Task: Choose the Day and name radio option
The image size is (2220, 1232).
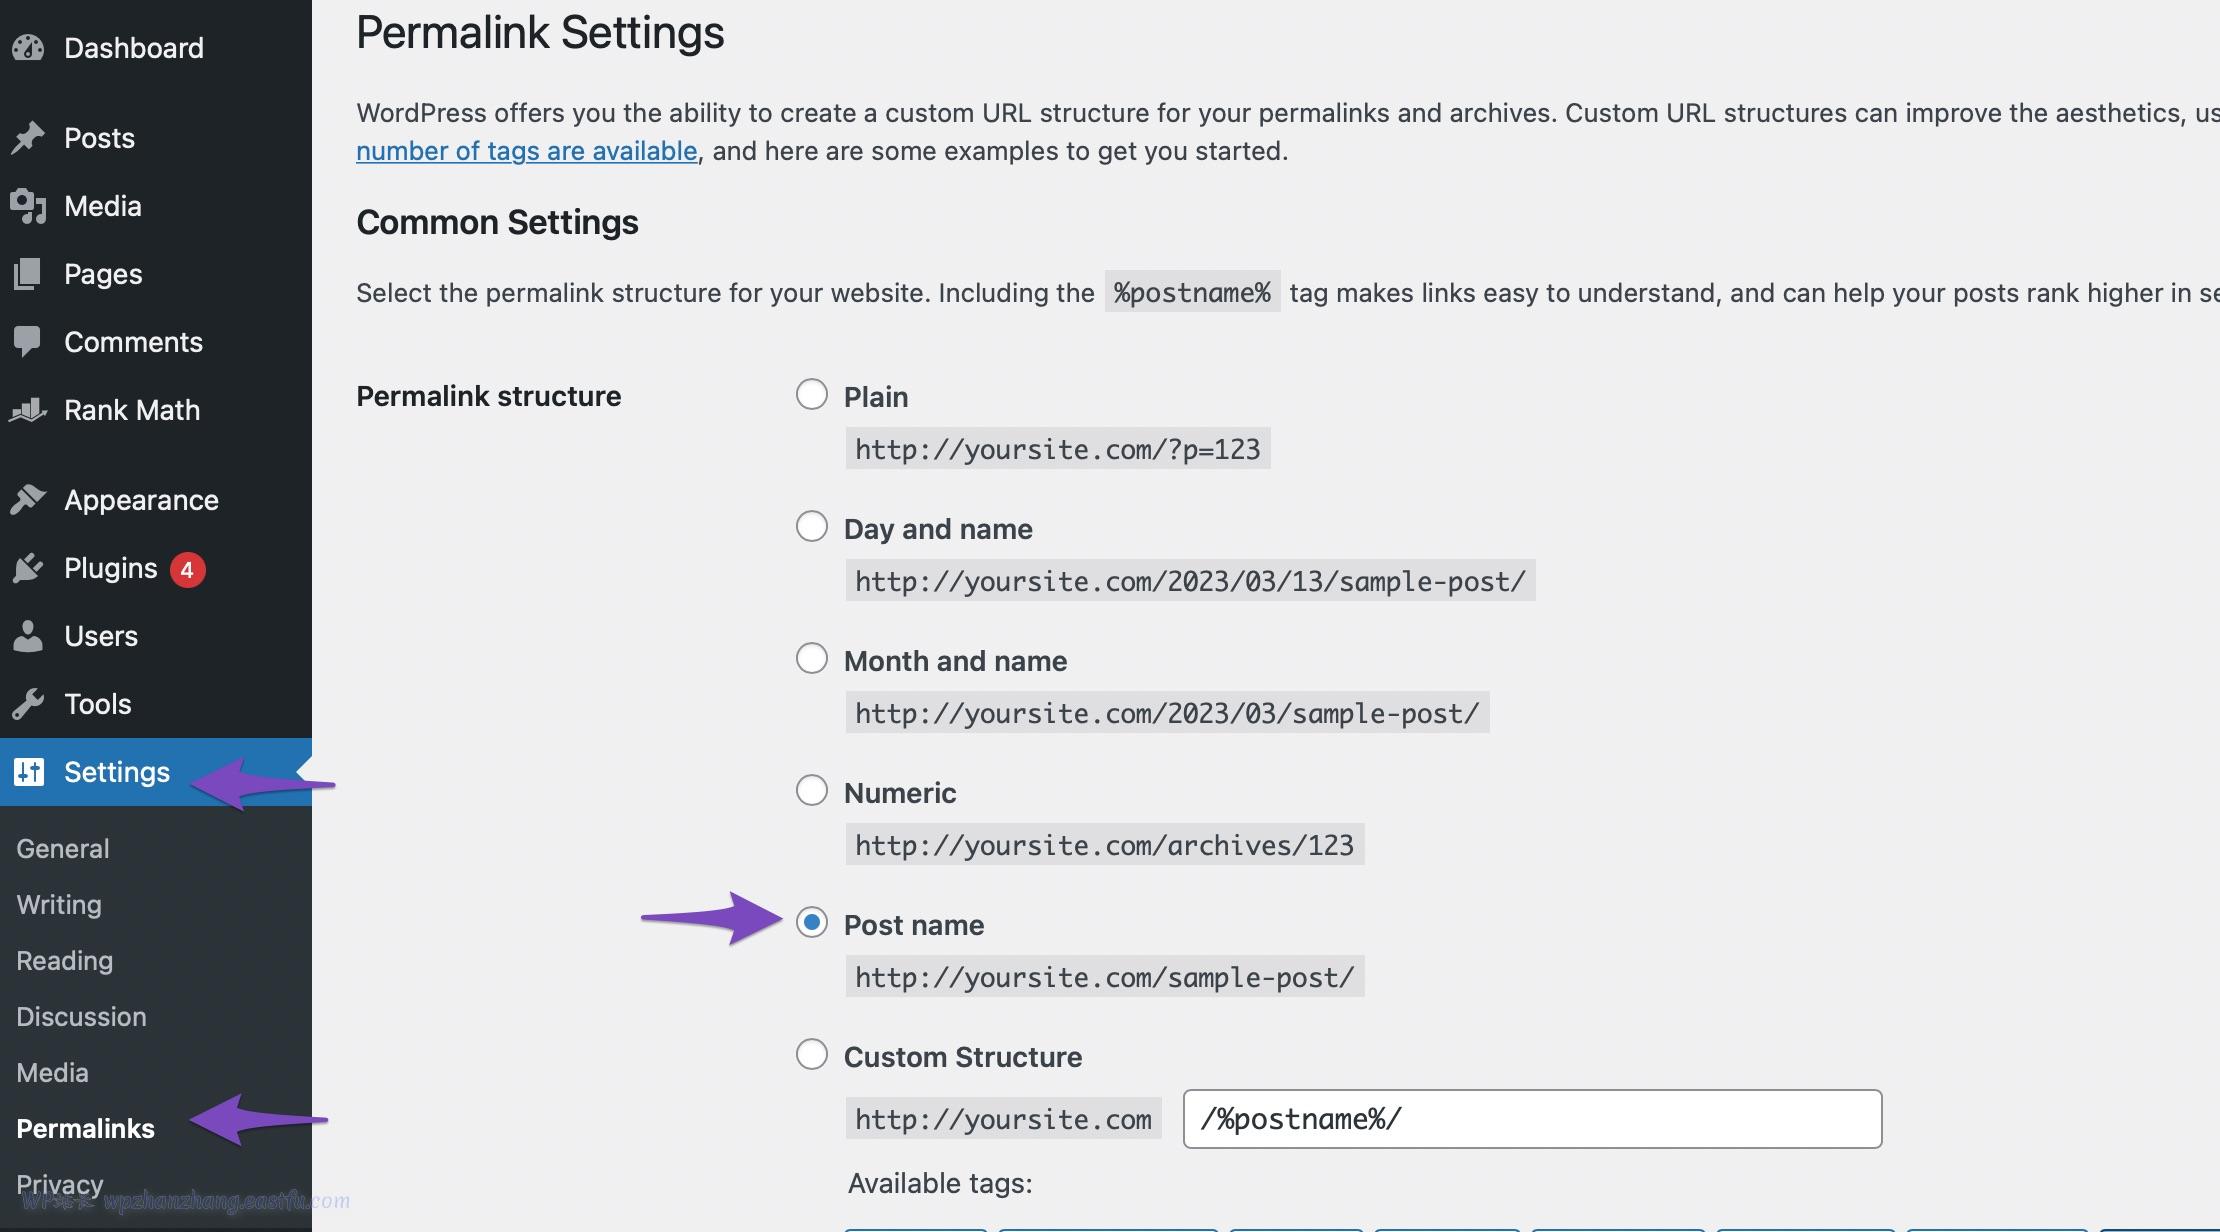Action: pyautogui.click(x=812, y=527)
